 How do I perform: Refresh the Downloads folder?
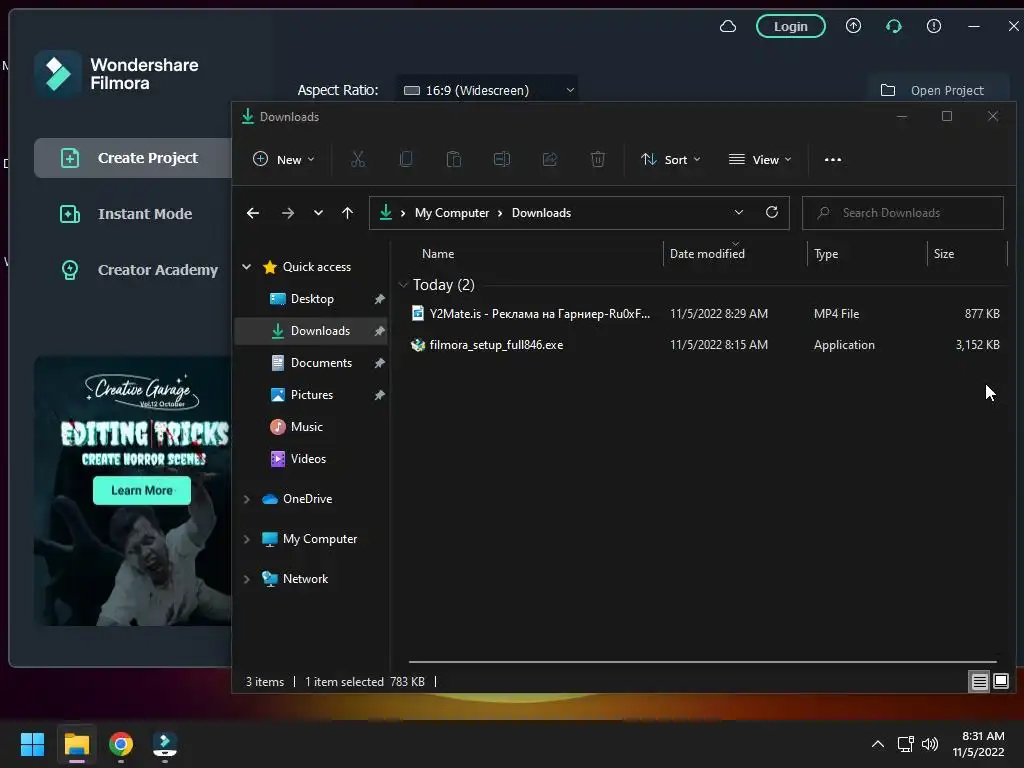pyautogui.click(x=772, y=212)
